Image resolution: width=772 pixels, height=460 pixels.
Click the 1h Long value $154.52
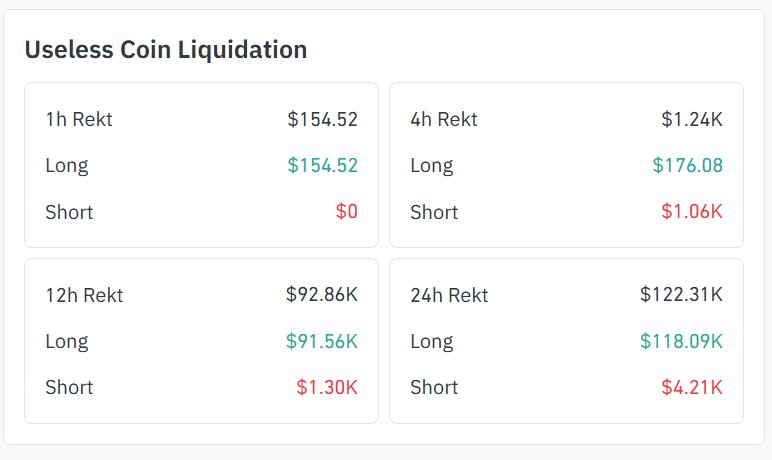(x=322, y=166)
